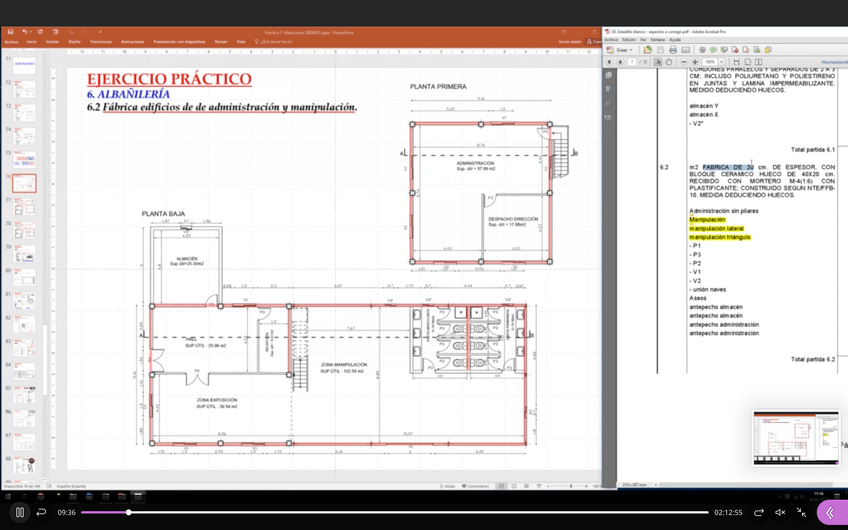This screenshot has height=530, width=848.
Task: Exit fullscreen video mode
Action: point(801,512)
